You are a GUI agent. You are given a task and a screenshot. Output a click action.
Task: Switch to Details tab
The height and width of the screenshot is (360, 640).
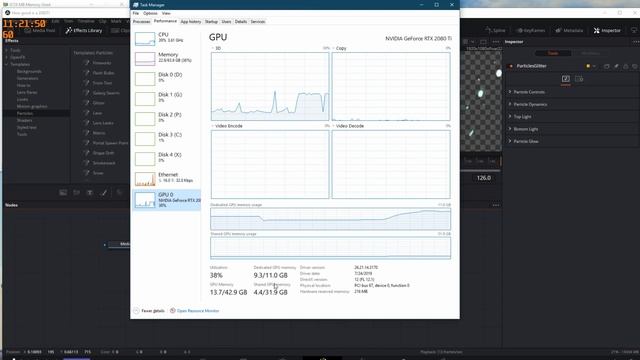point(241,22)
